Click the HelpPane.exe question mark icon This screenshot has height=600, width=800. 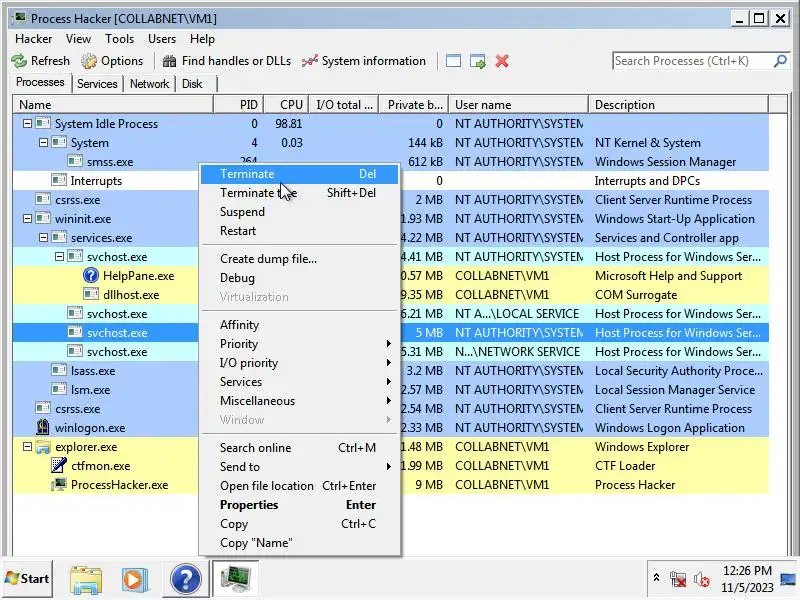tap(90, 276)
